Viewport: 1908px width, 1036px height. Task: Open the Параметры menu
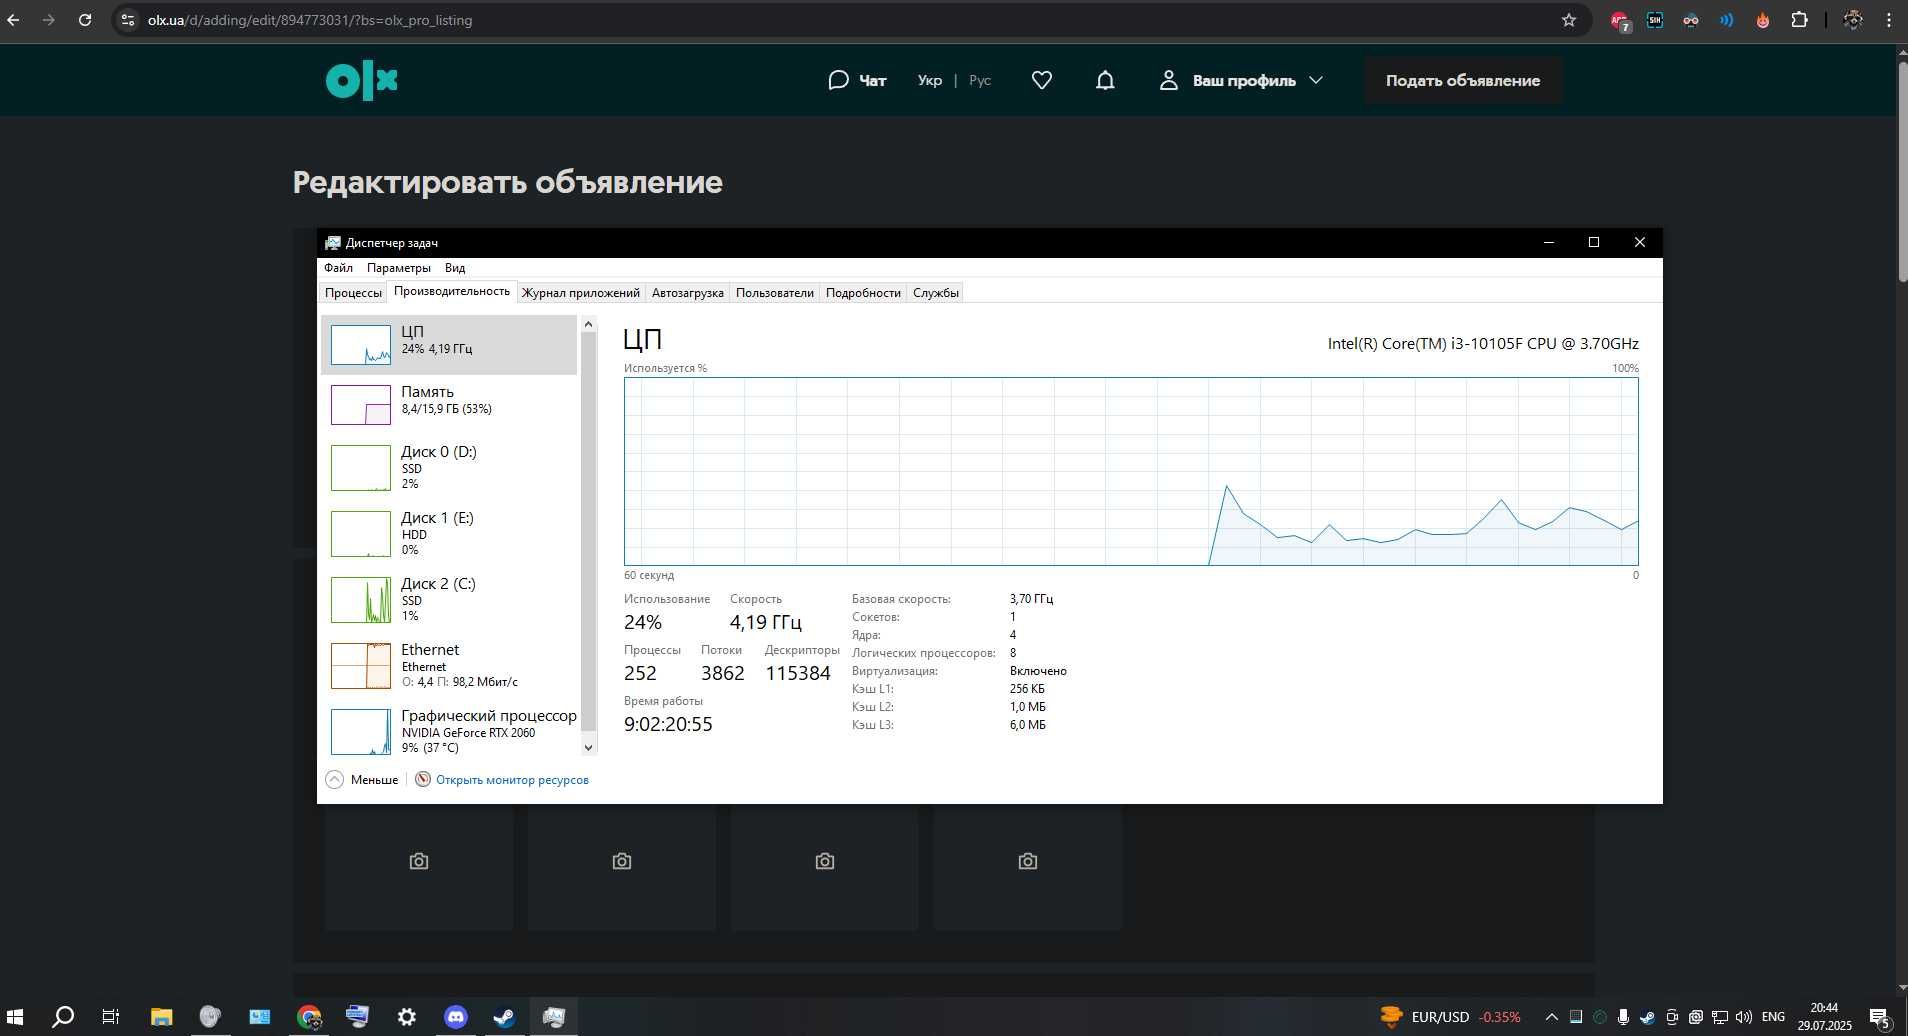(x=398, y=268)
